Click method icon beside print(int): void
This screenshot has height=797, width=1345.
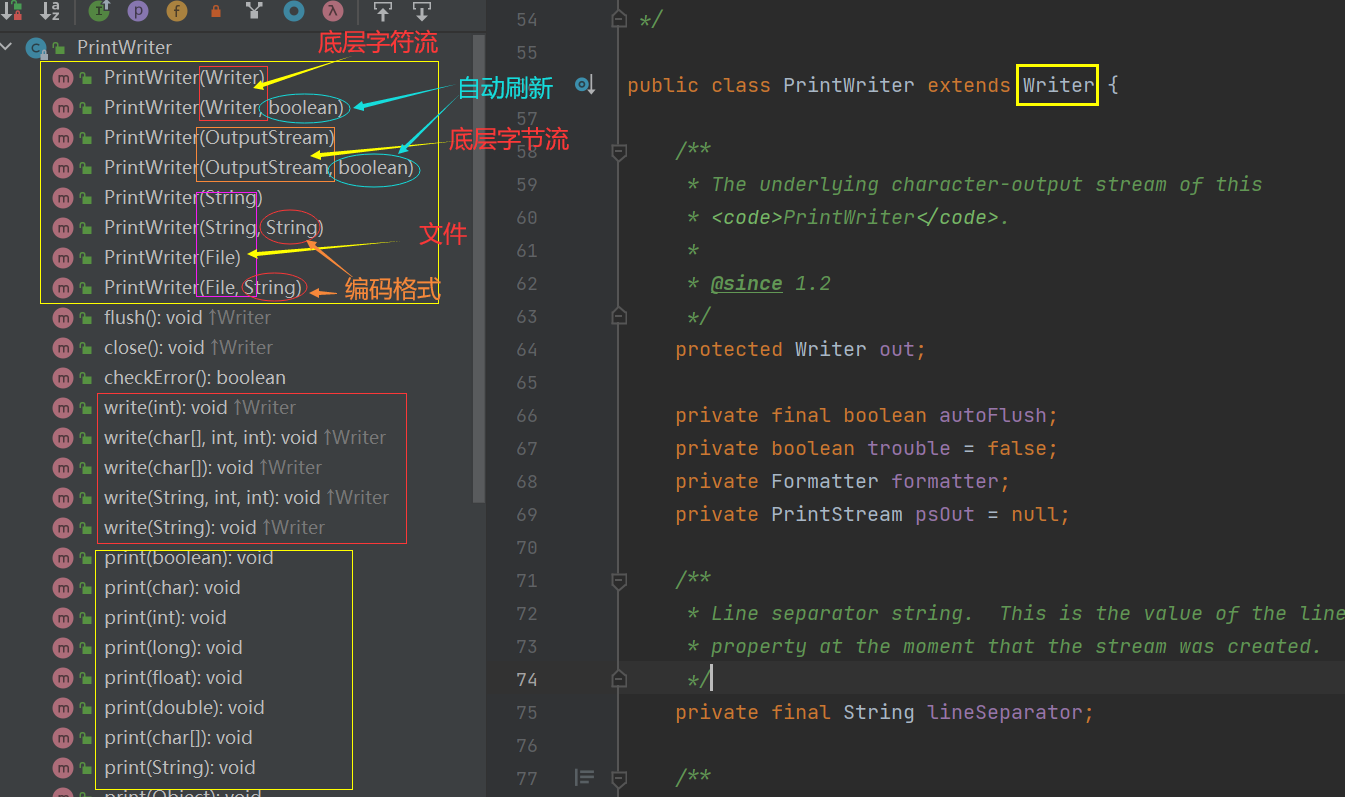(63, 617)
